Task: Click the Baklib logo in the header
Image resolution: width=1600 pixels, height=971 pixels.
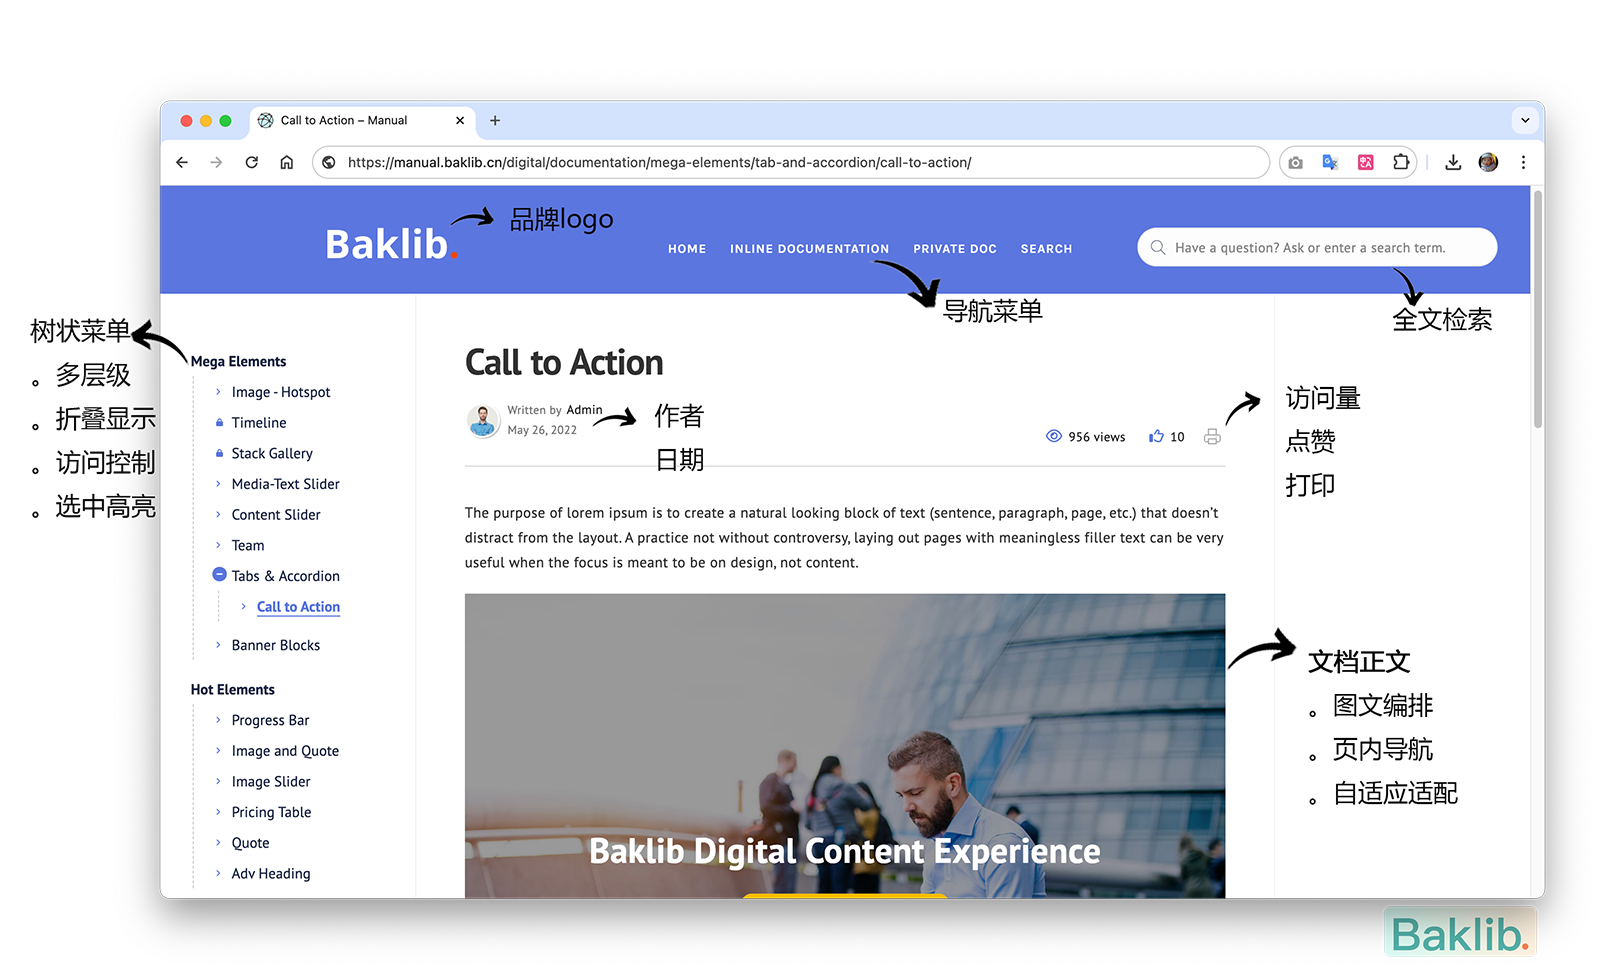Action: pyautogui.click(x=391, y=244)
